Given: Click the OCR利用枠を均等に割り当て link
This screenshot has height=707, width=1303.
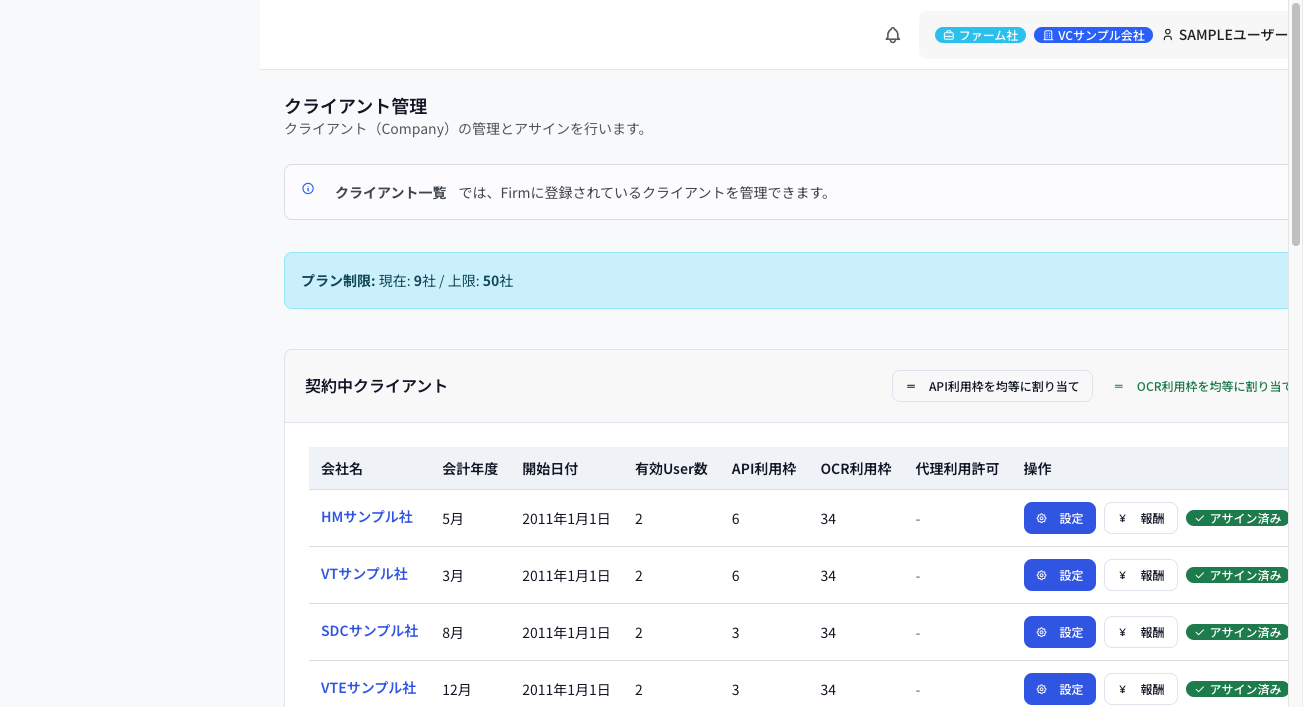Looking at the screenshot, I should click(1215, 386).
